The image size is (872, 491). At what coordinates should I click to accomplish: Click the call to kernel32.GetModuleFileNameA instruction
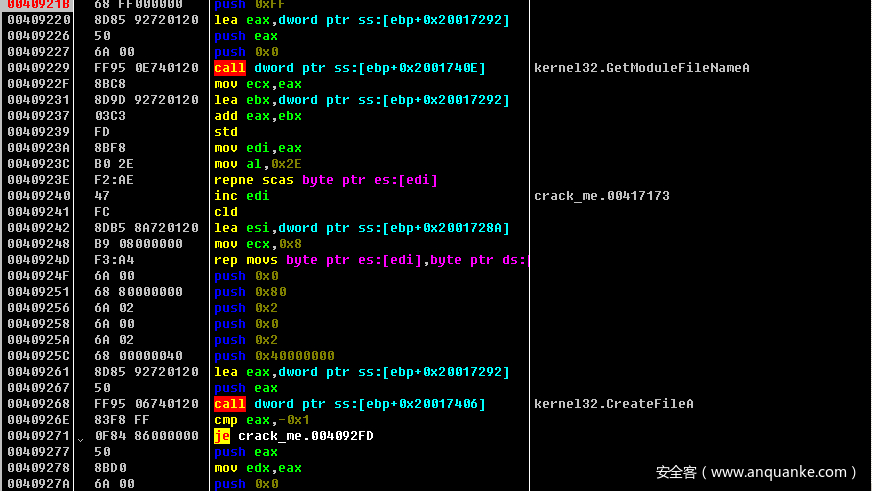click(350, 68)
